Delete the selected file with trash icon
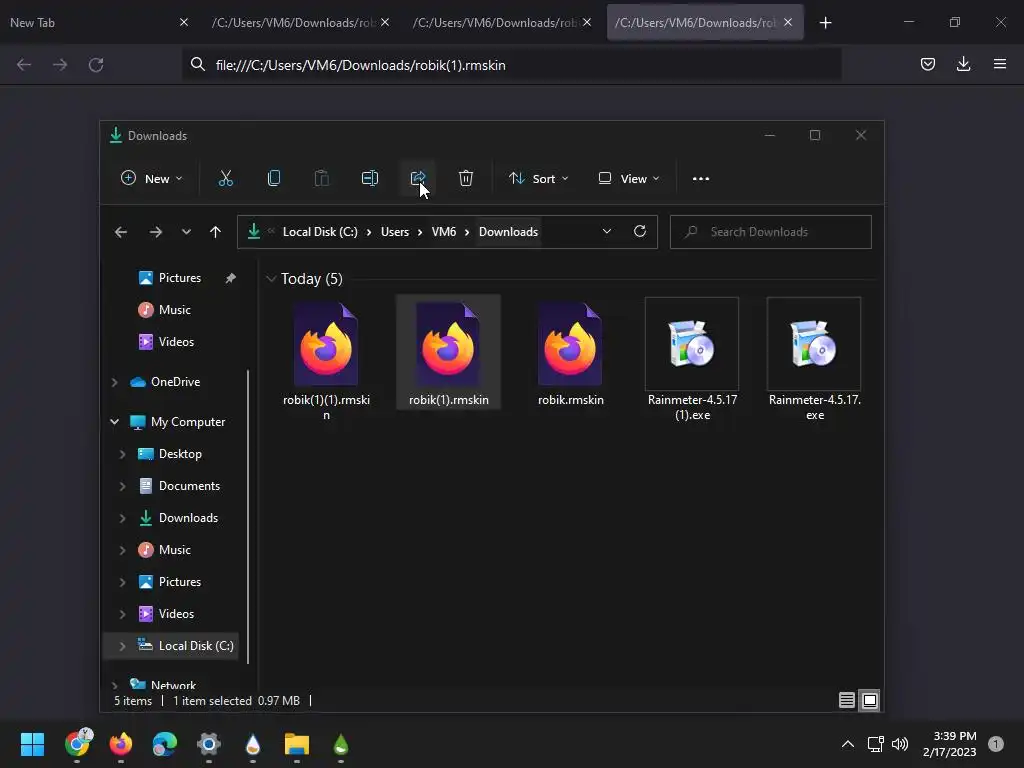This screenshot has height=768, width=1024. (466, 178)
